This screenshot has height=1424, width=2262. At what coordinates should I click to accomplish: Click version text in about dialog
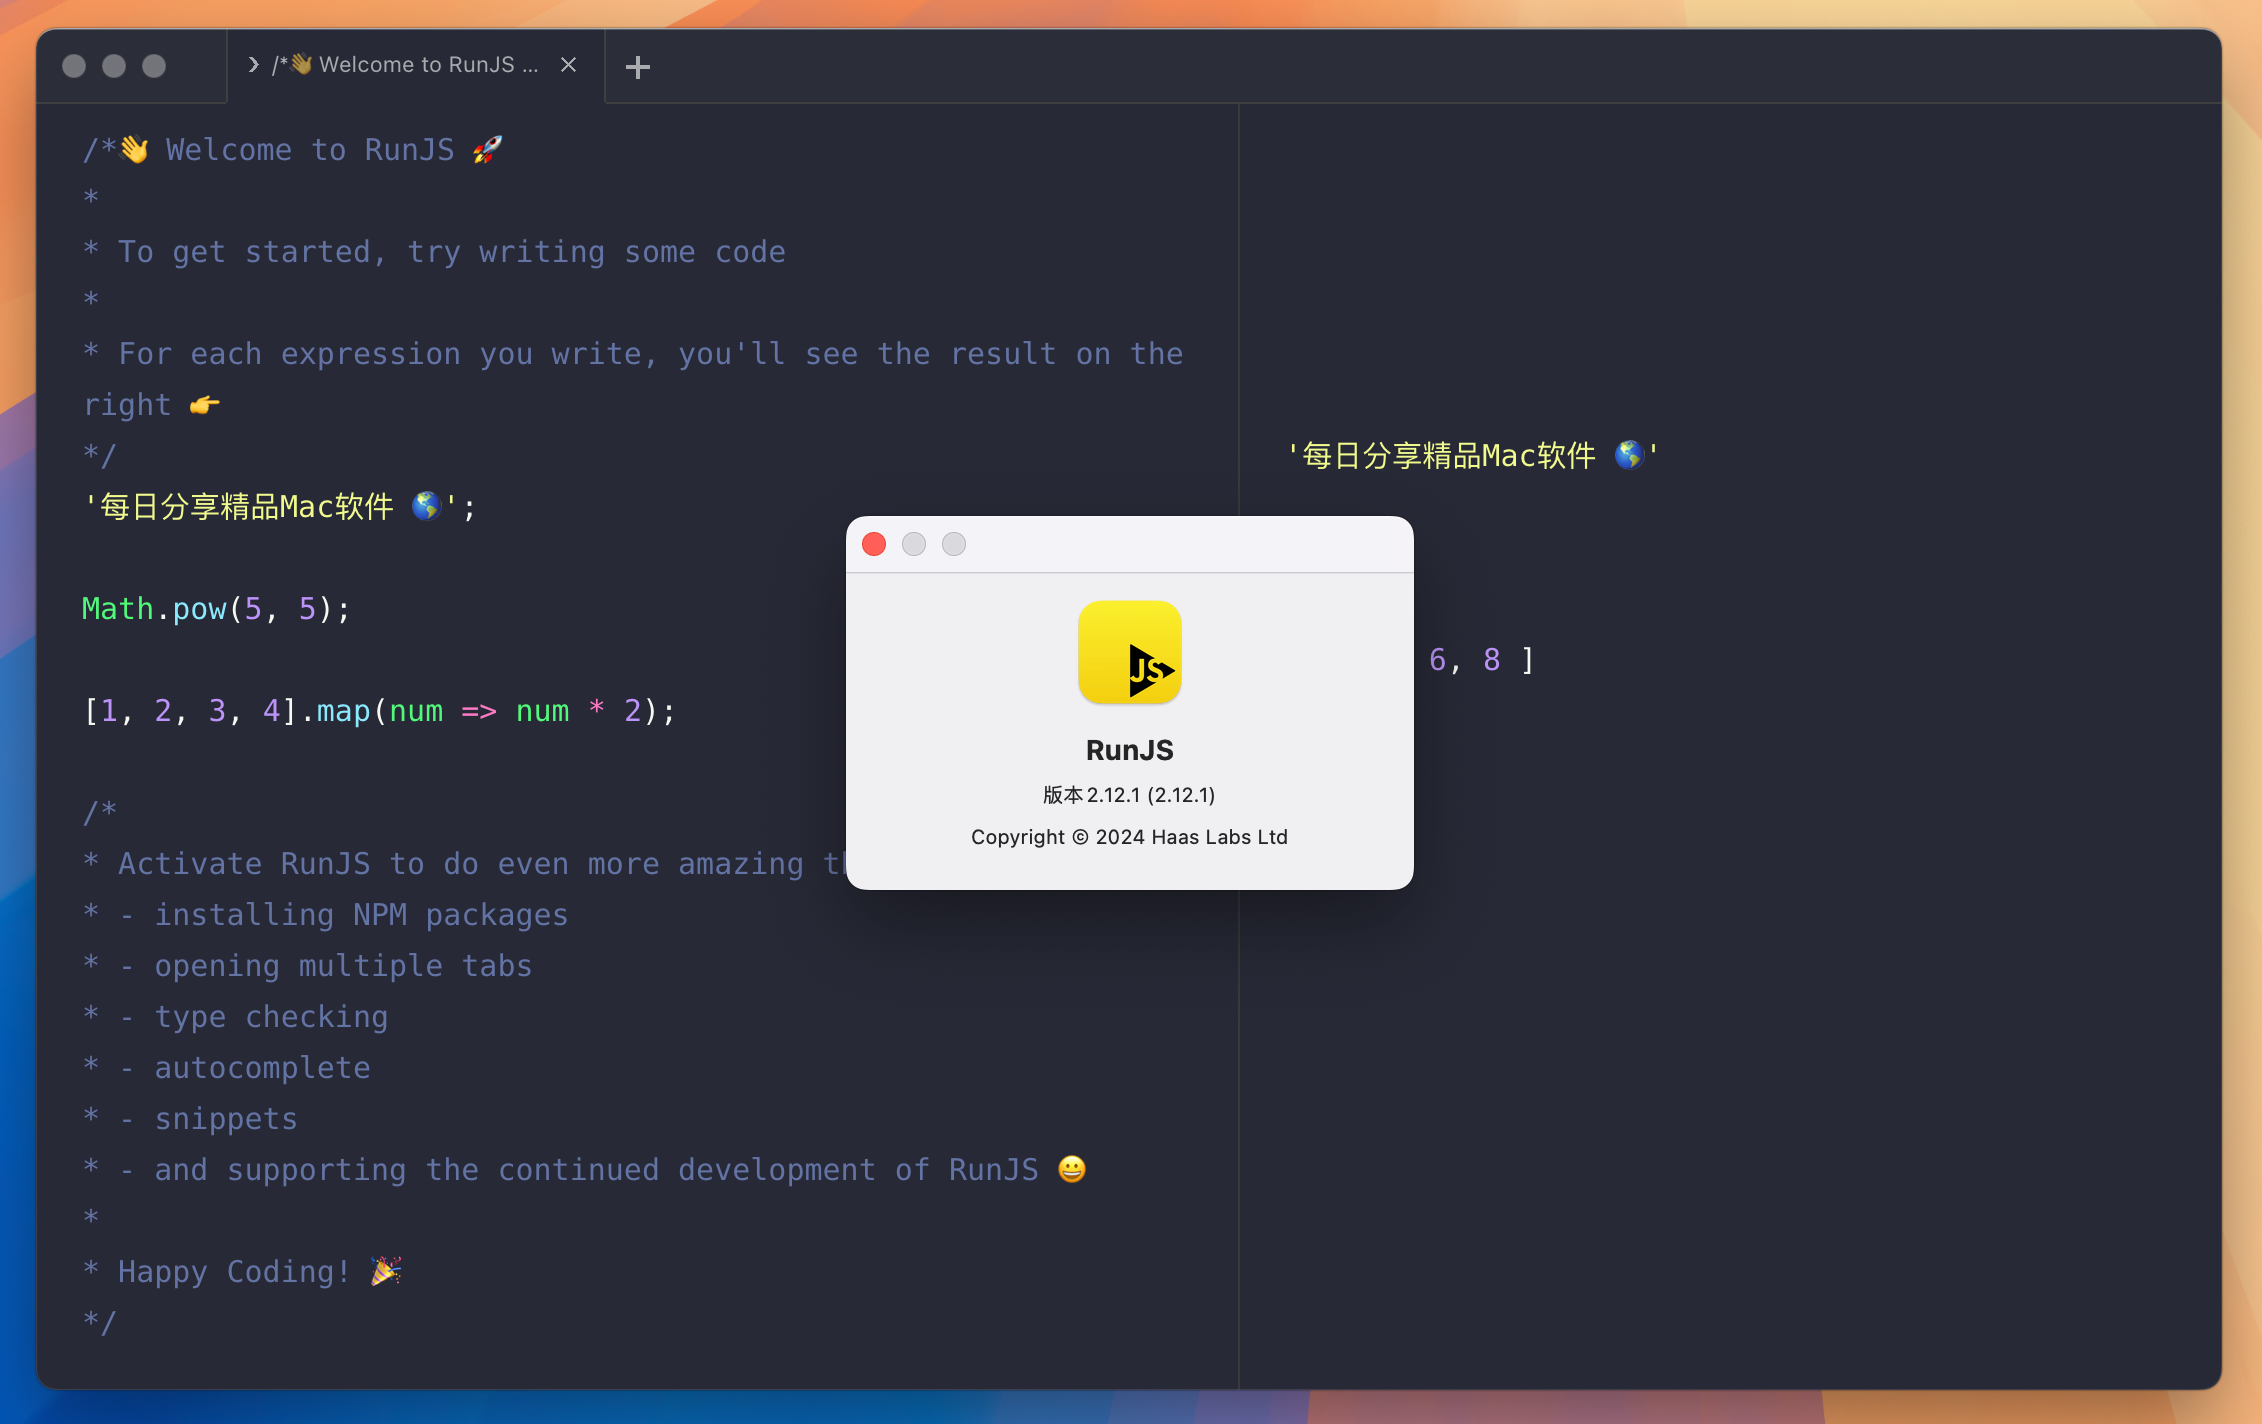point(1130,794)
